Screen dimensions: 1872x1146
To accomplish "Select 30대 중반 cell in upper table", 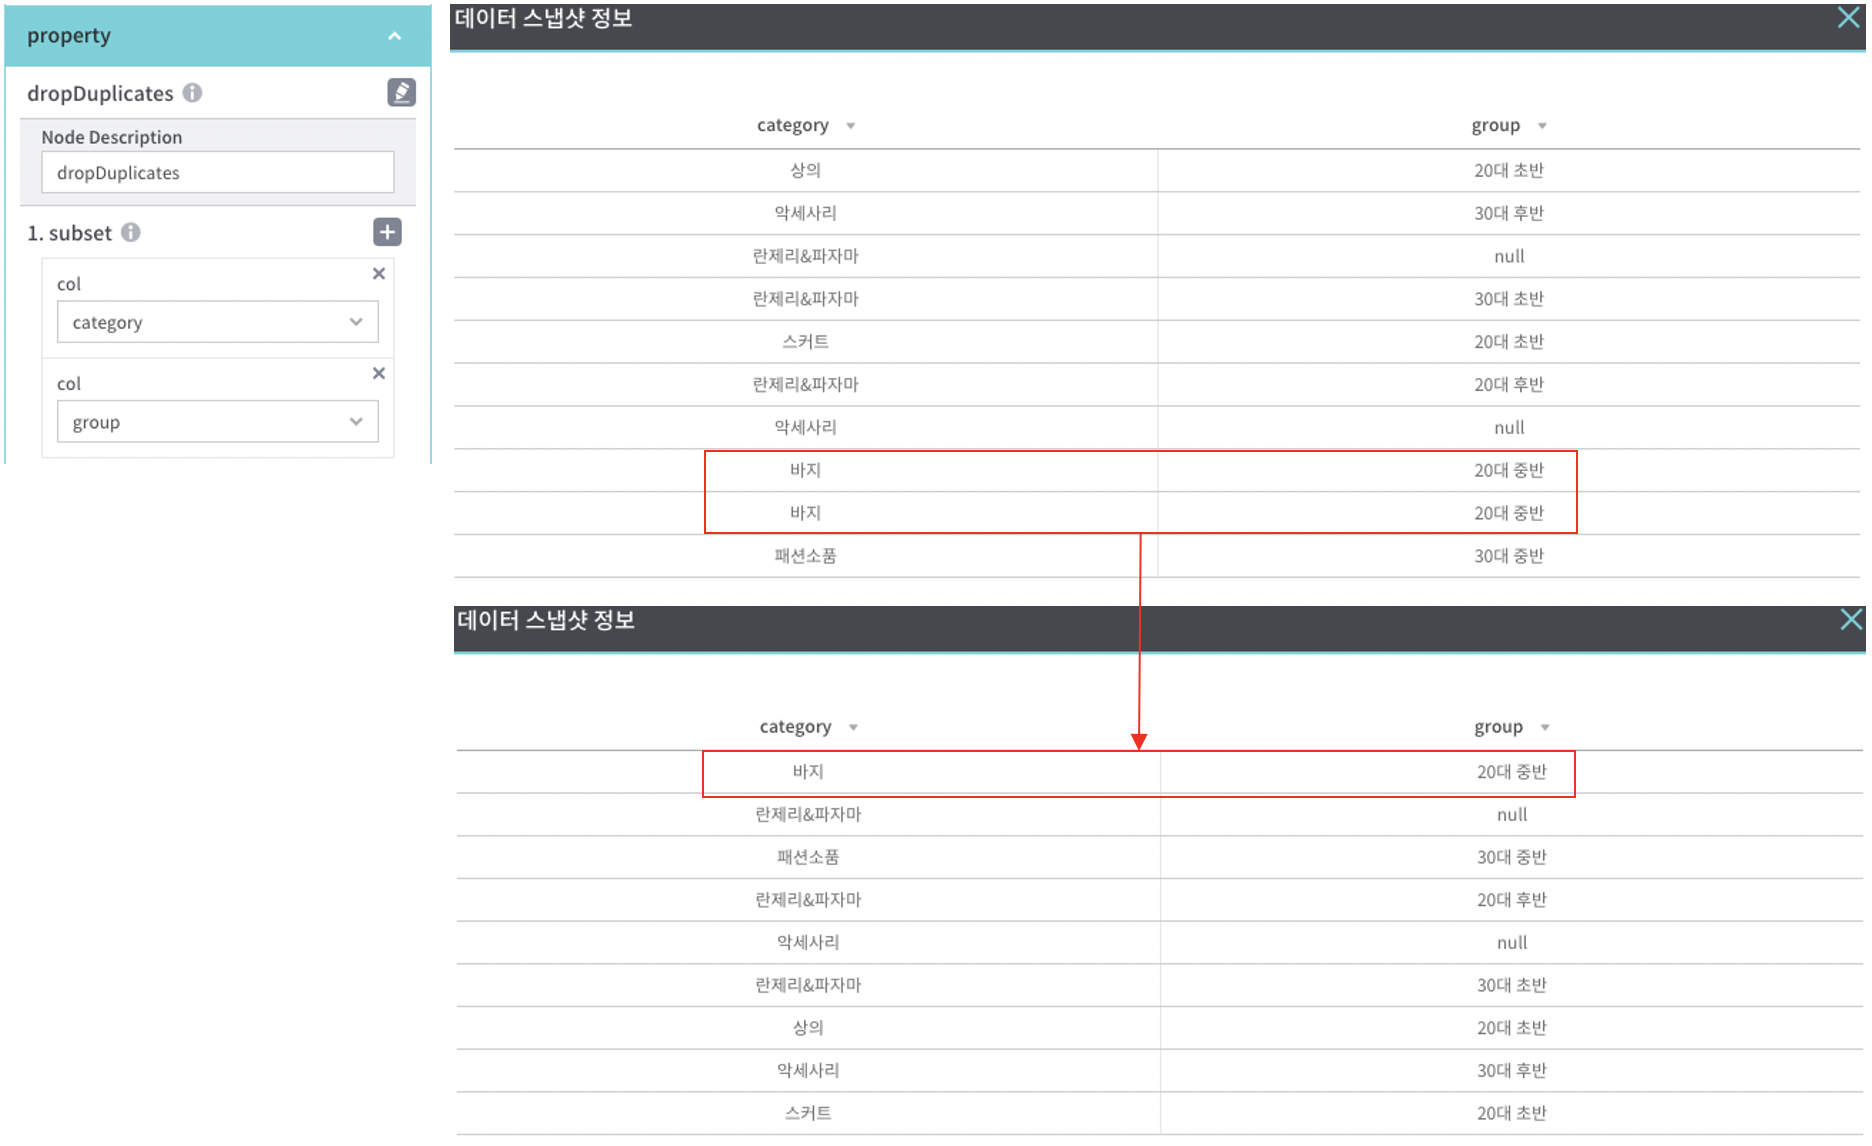I will point(1509,556).
